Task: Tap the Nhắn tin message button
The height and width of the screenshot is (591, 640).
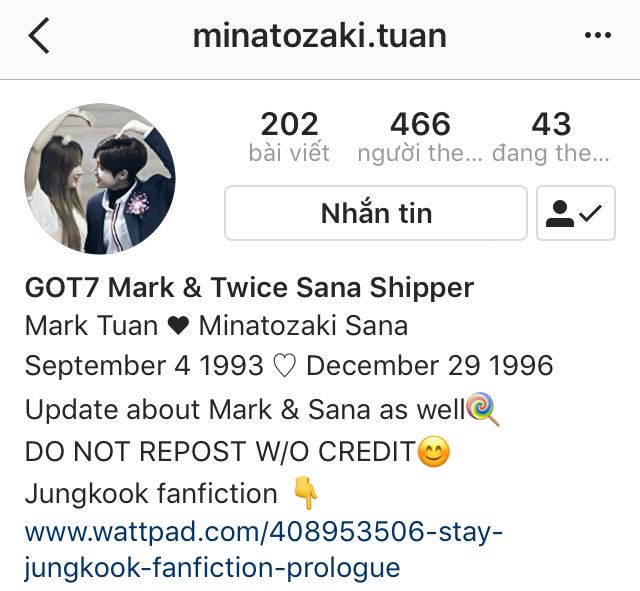Action: point(376,213)
